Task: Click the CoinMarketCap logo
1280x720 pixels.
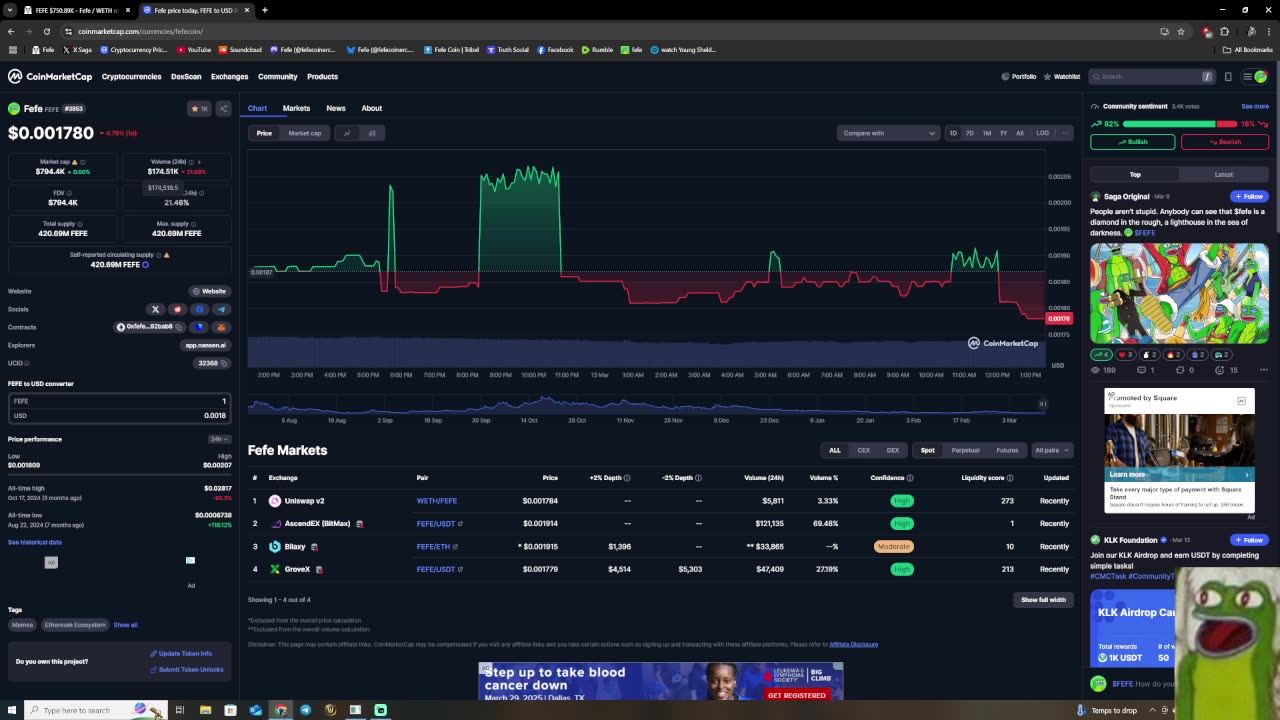Action: [50, 76]
